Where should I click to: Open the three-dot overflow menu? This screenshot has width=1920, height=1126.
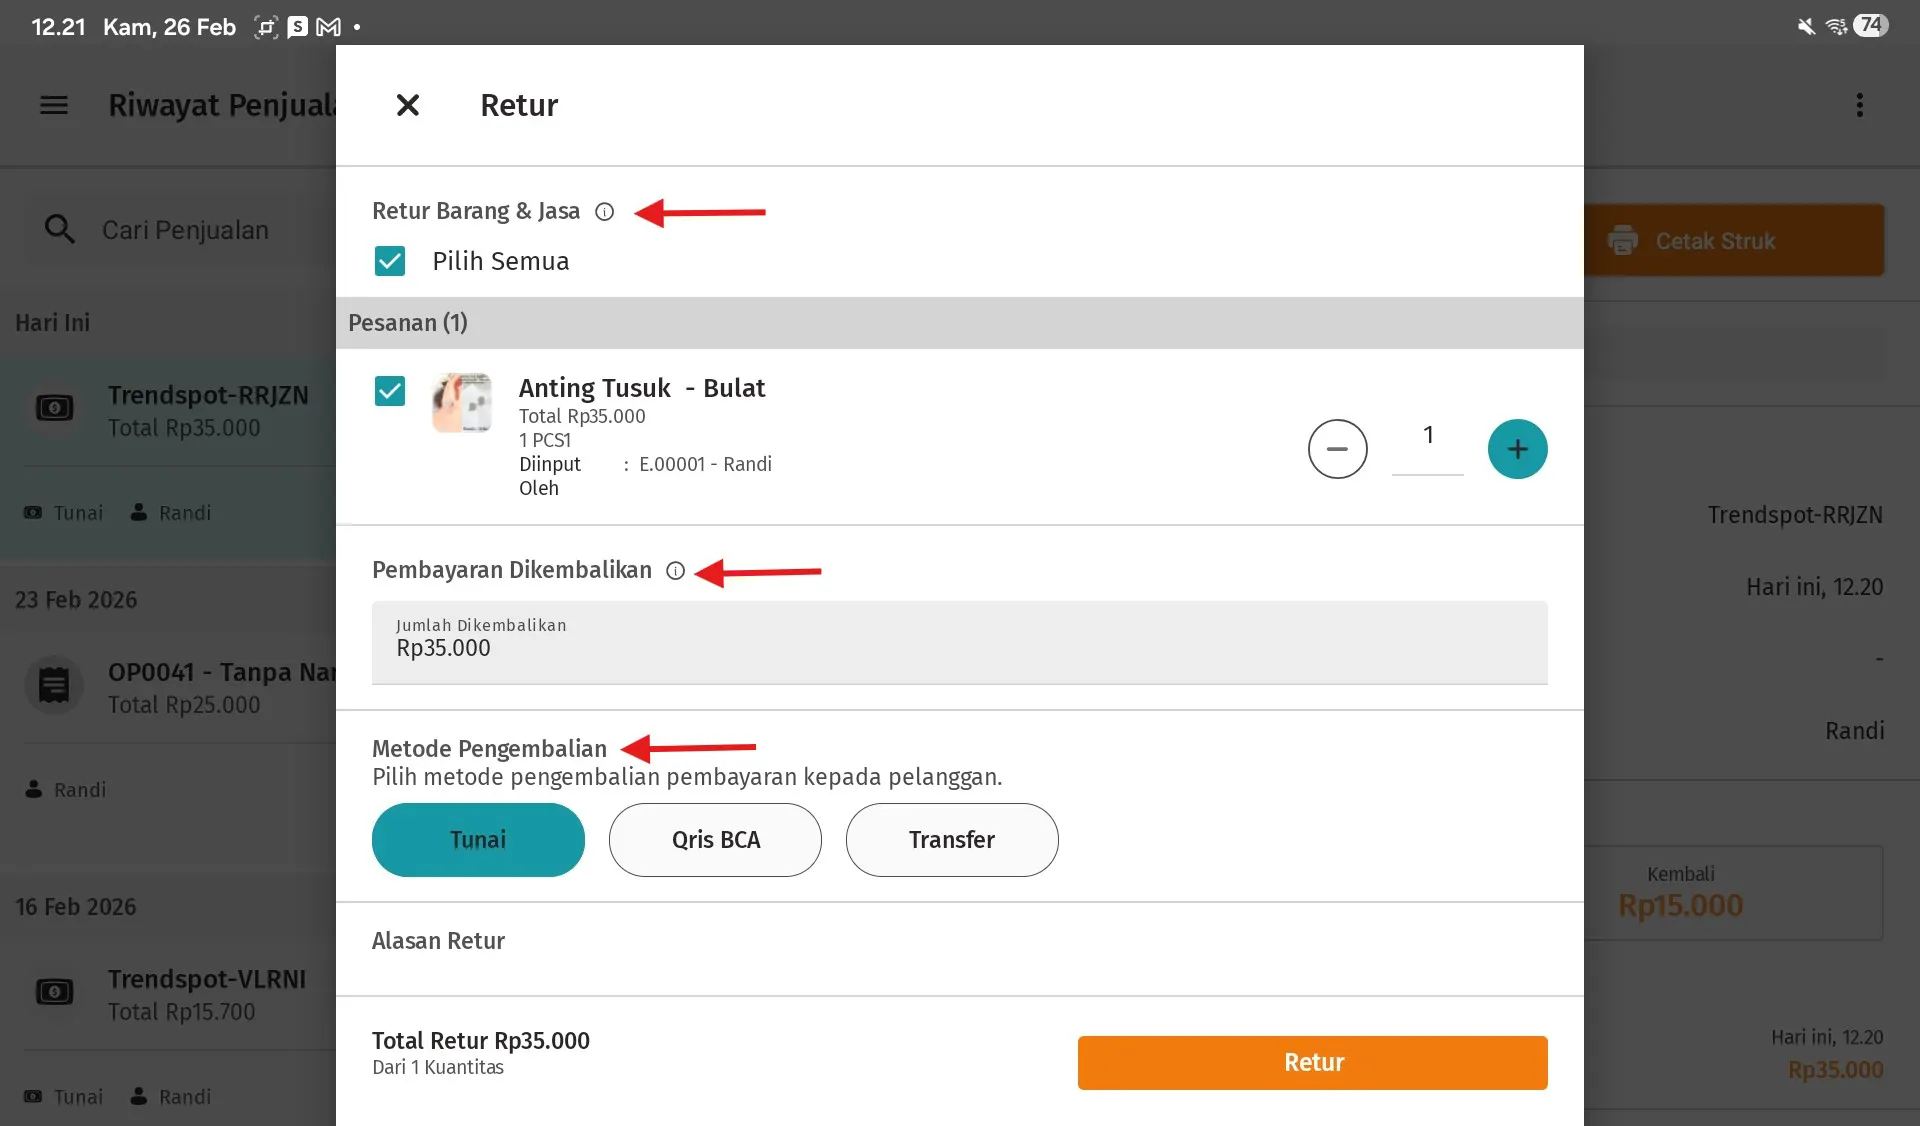(x=1859, y=105)
